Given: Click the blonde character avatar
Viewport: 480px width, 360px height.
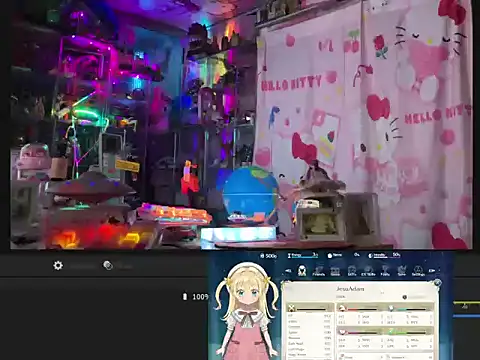Looking at the screenshot, I should coord(247,310).
